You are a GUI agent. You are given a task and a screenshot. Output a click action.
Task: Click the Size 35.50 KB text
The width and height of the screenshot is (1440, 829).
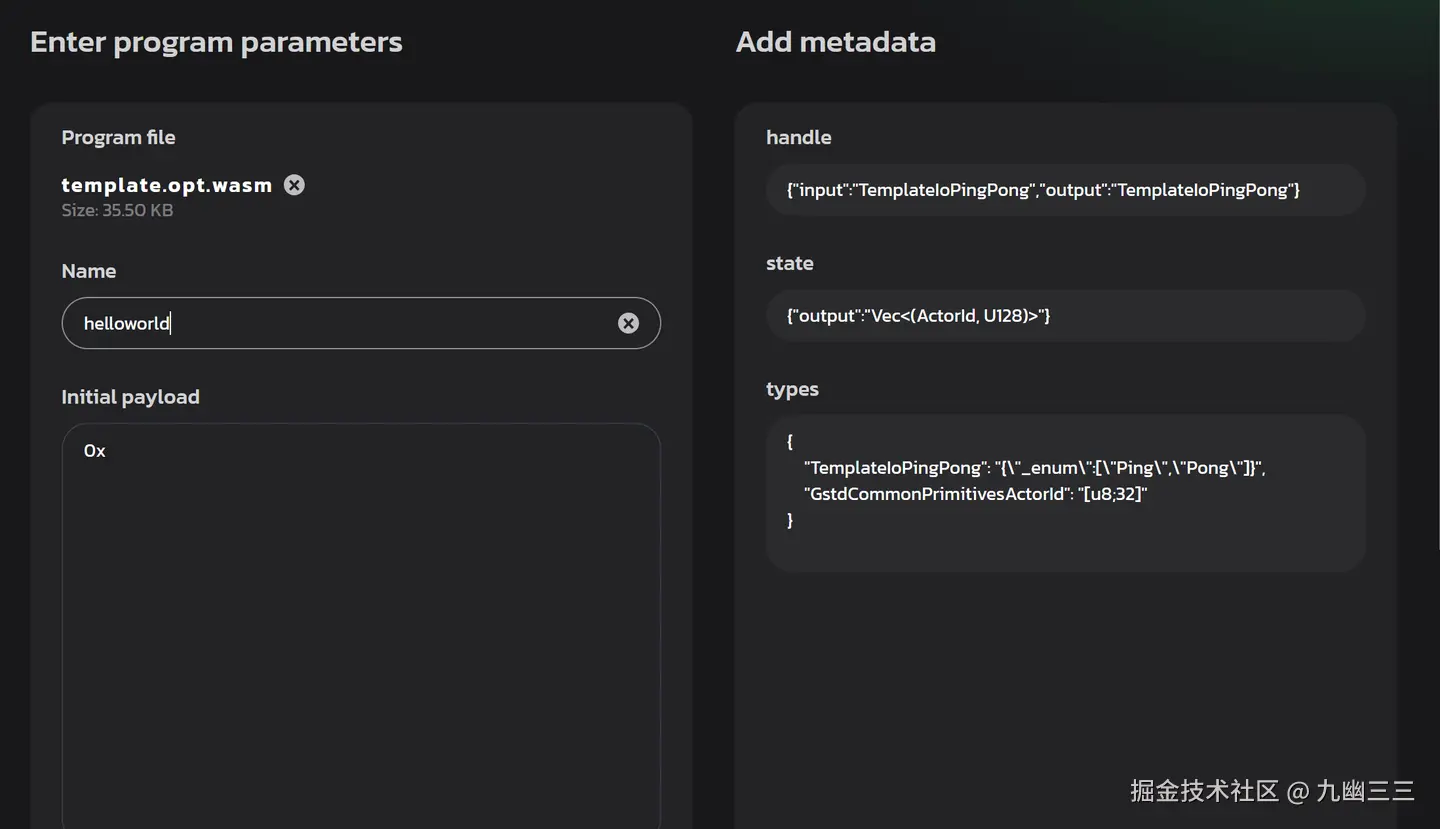click(x=117, y=211)
